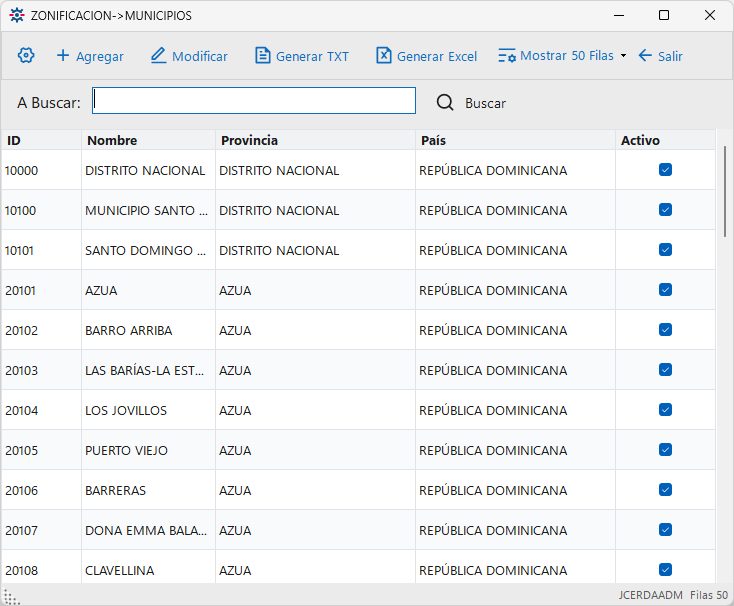Click the app logo icon in the title bar

pos(17,15)
